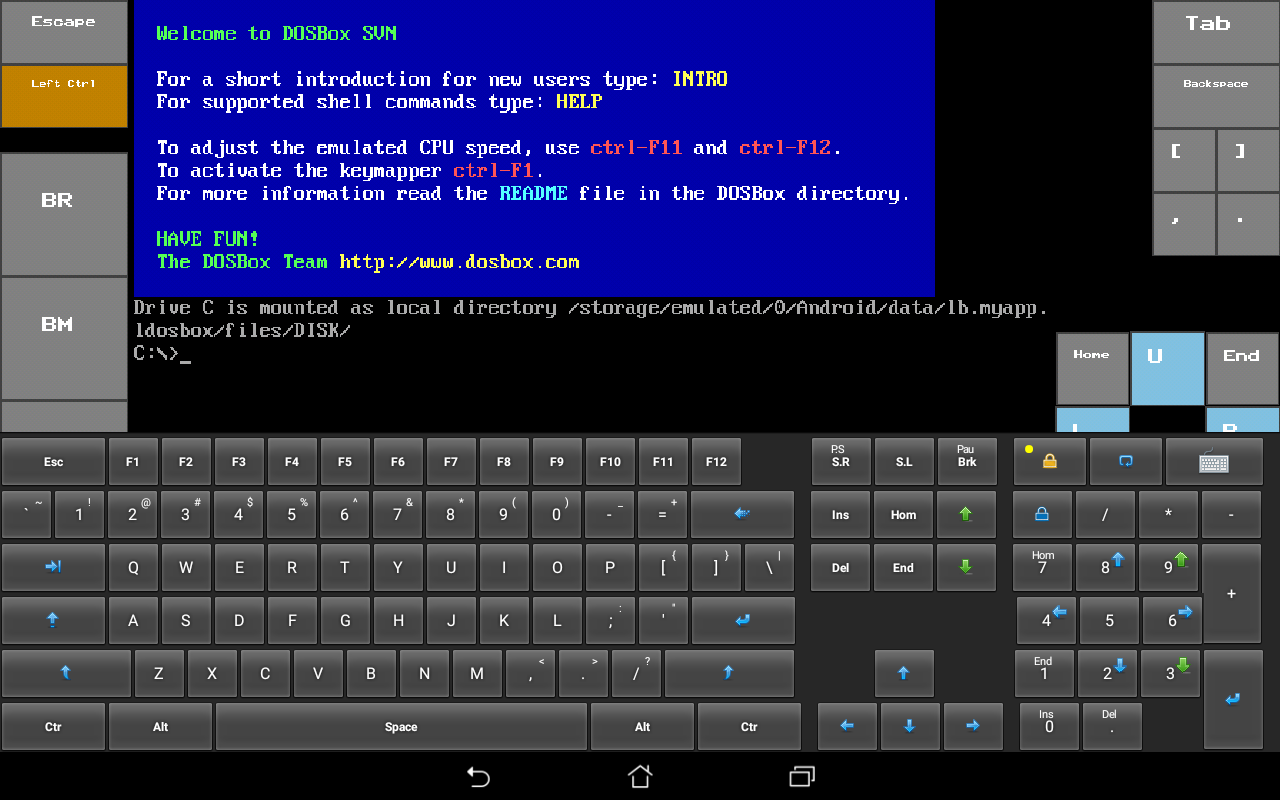Toggle Caps Lock key beside A

click(x=53, y=620)
